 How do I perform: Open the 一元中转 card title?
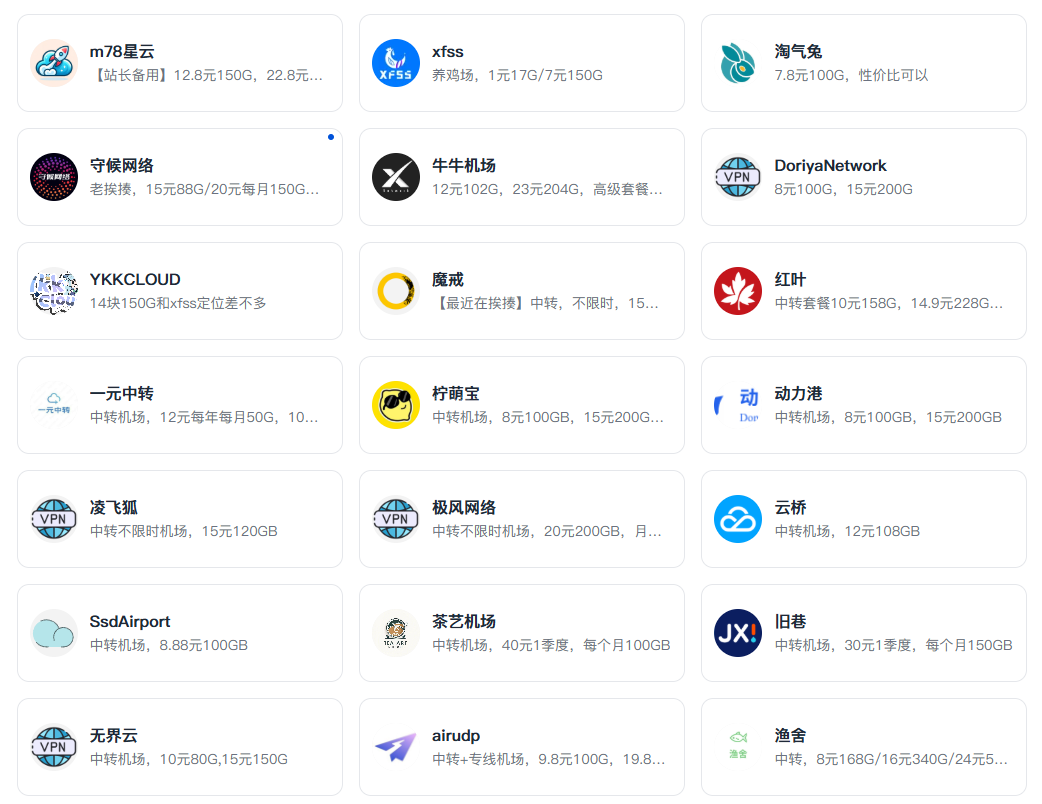(121, 394)
